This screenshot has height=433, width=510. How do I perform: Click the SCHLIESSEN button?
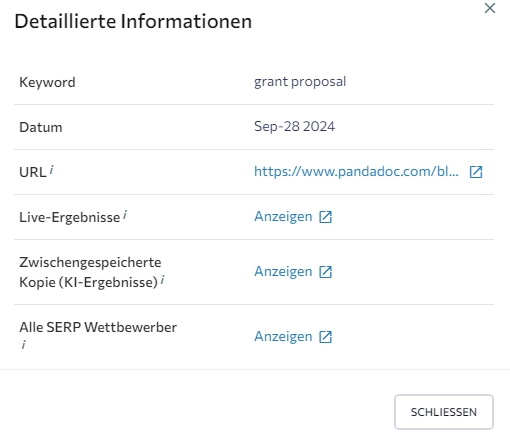444,412
